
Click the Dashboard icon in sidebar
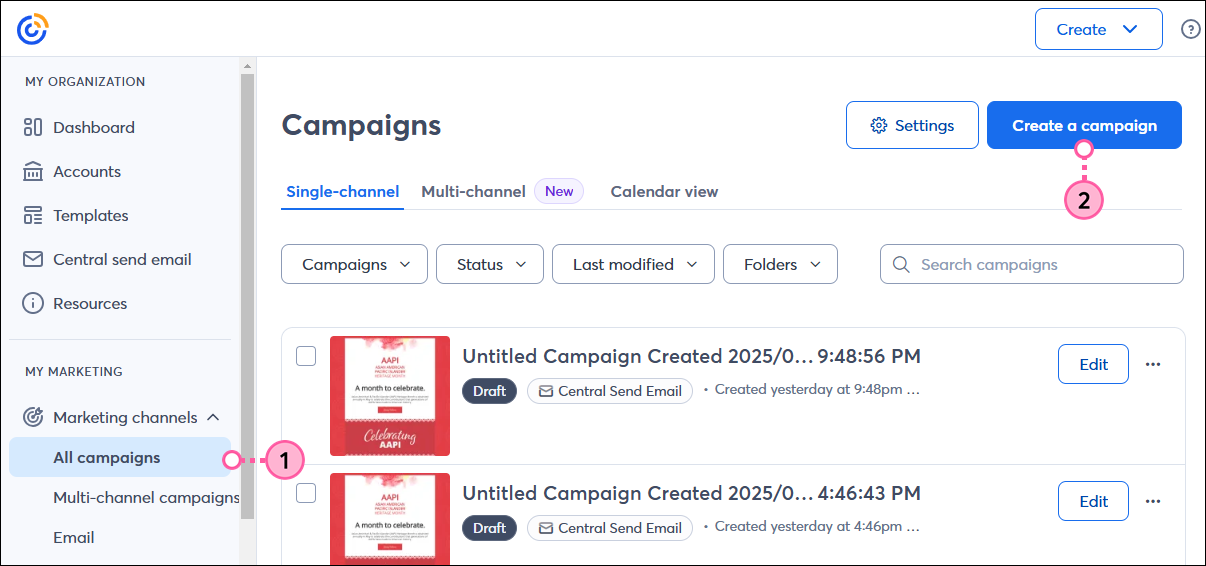pyautogui.click(x=33, y=127)
